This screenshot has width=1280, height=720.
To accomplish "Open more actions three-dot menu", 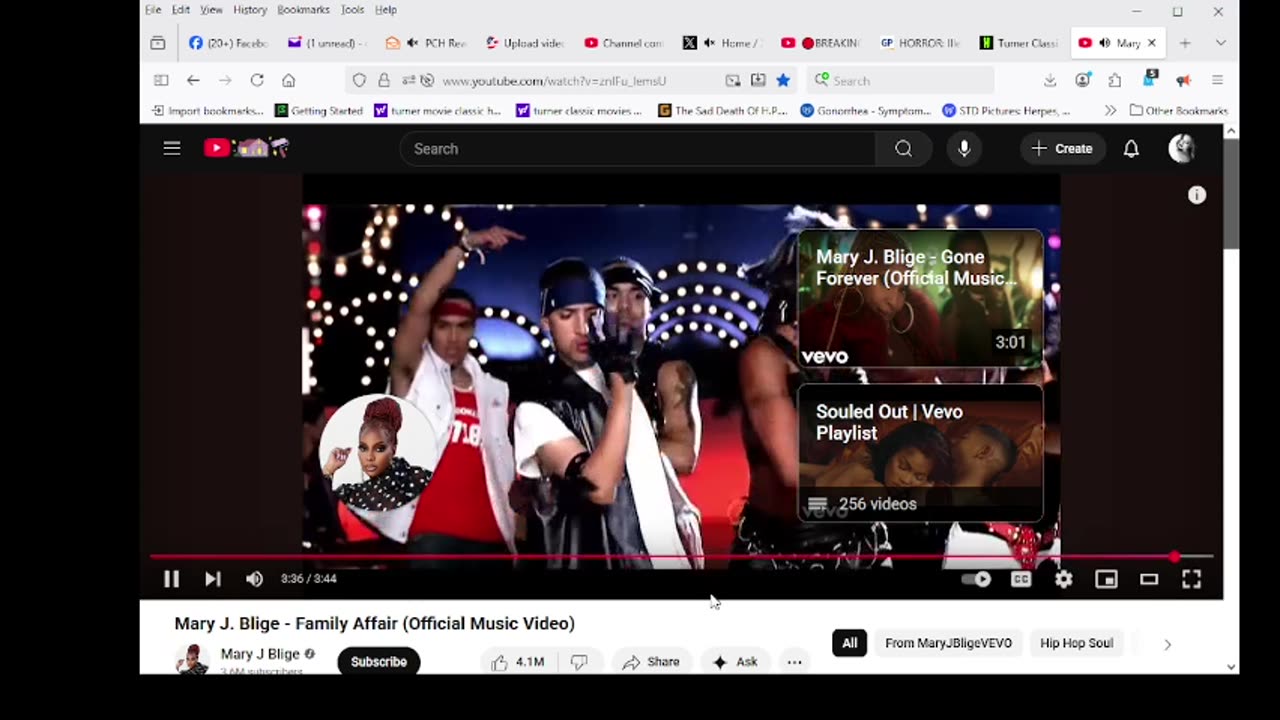I will [794, 662].
